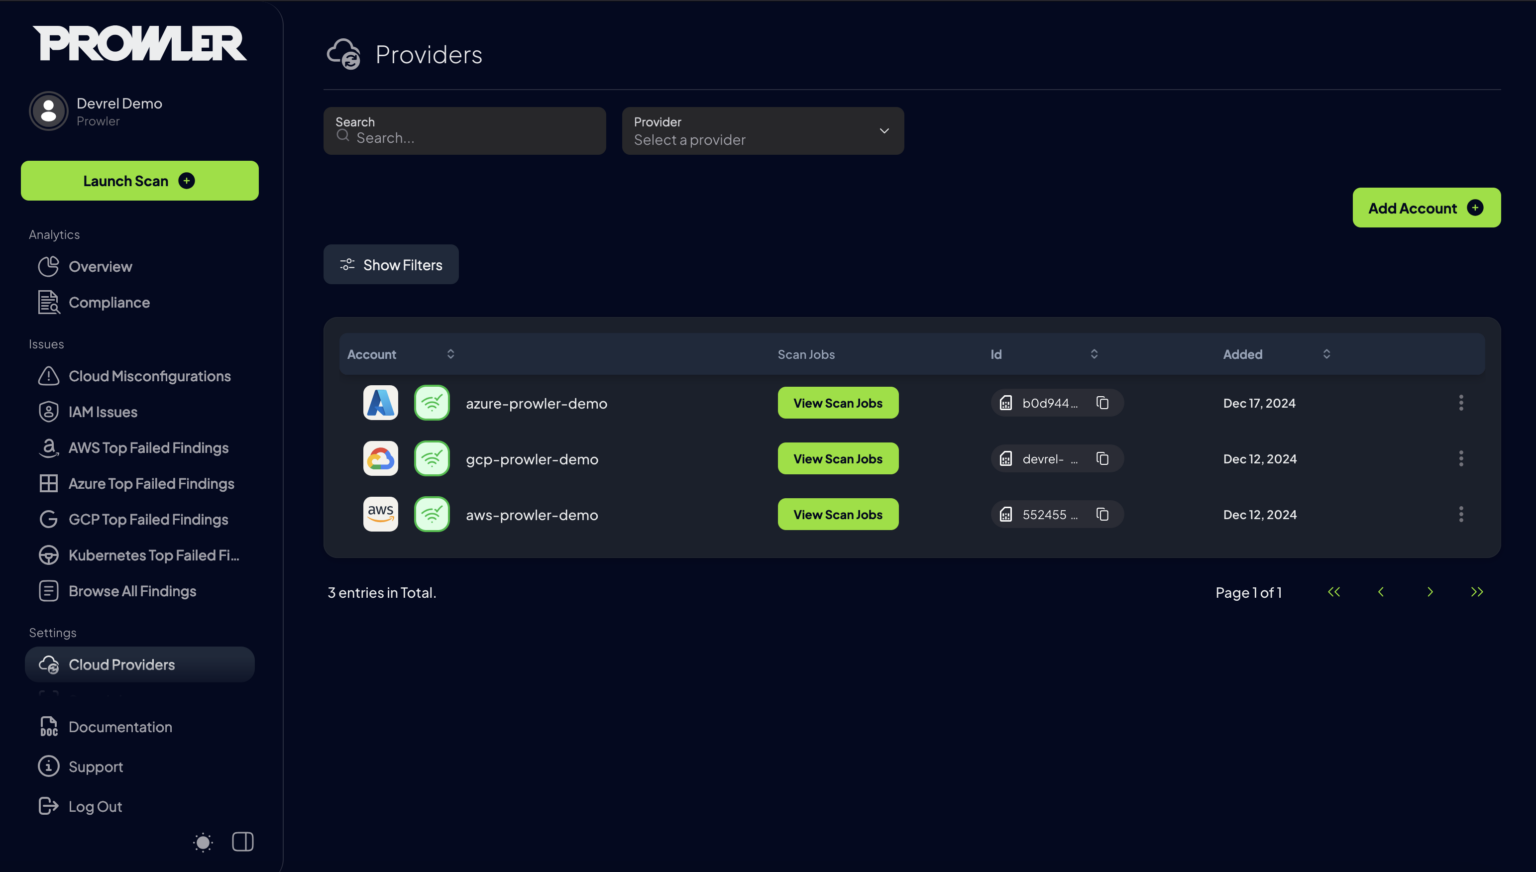Sort table by Account column
This screenshot has height=872, width=1536.
(450, 354)
